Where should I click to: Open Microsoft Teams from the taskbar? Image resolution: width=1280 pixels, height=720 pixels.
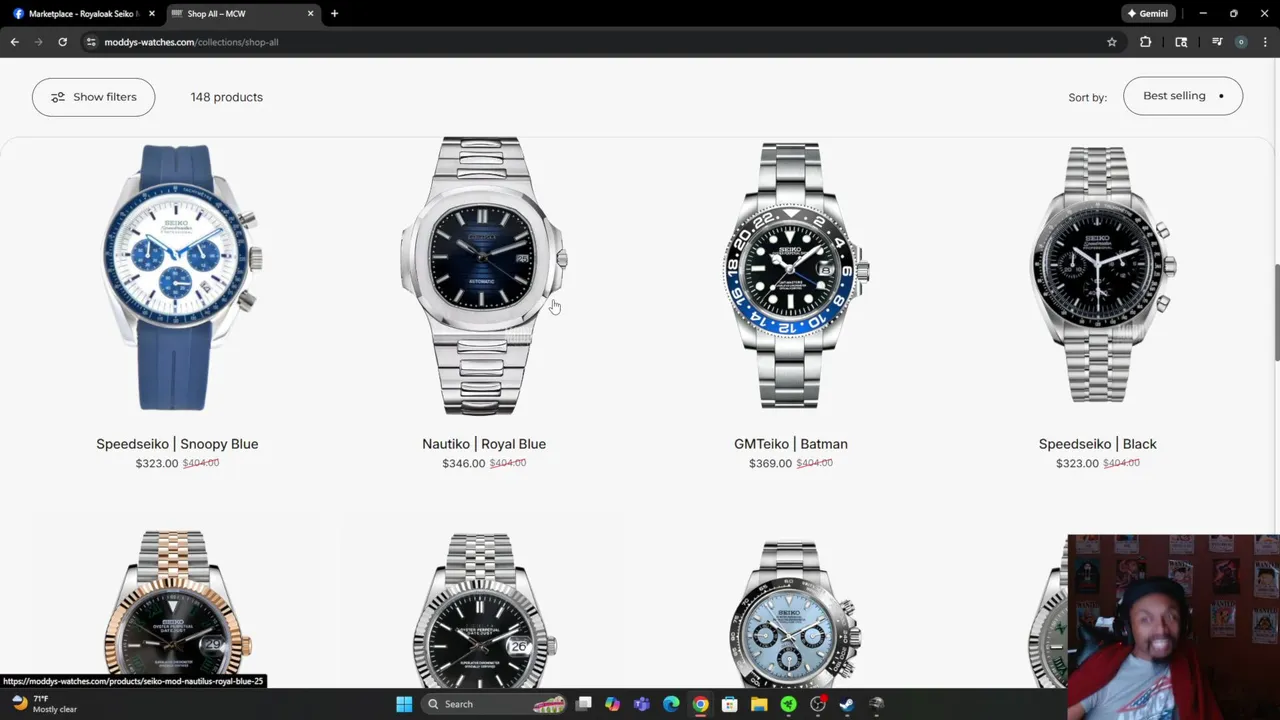641,704
